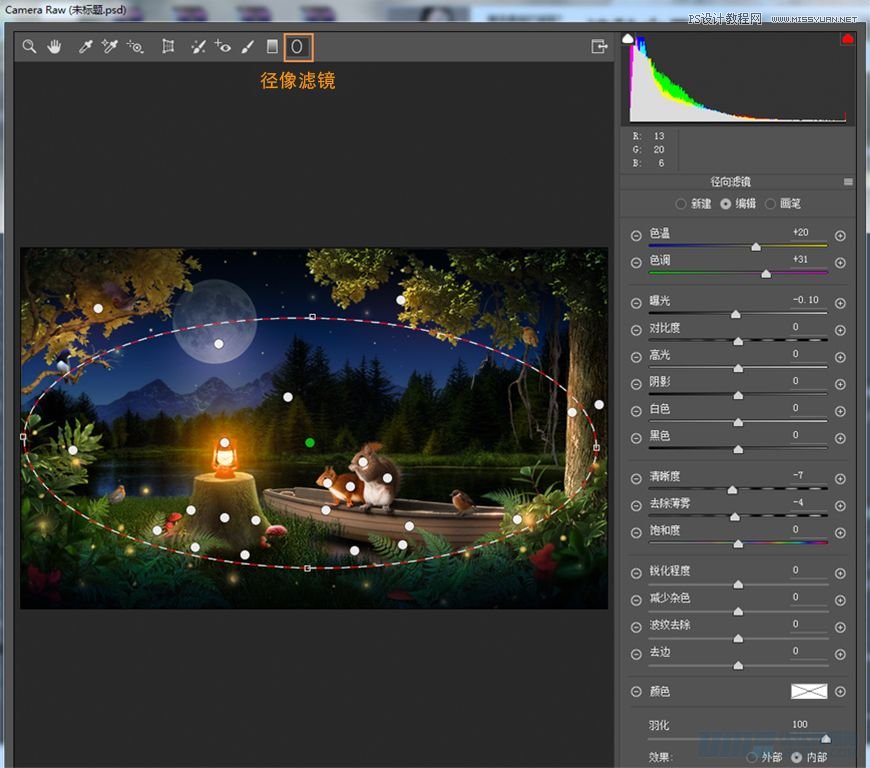Select the 新建 radio option
Viewport: 870px width, 768px height.
tap(682, 204)
